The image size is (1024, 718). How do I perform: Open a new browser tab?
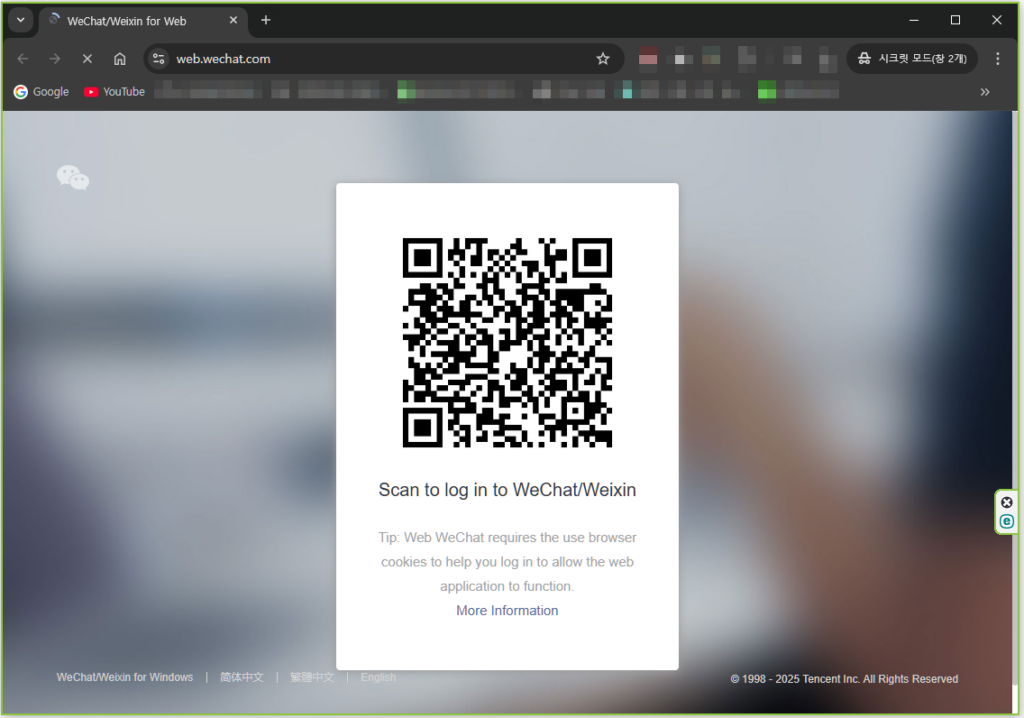click(x=266, y=20)
